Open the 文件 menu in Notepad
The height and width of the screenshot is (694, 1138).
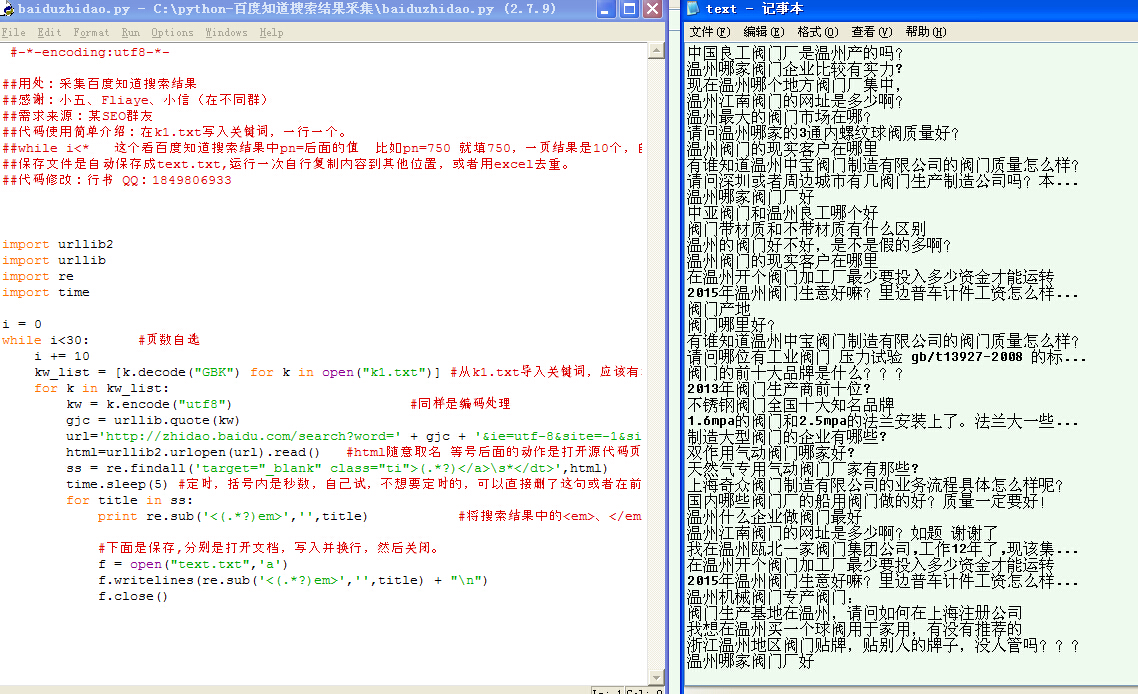coord(710,31)
